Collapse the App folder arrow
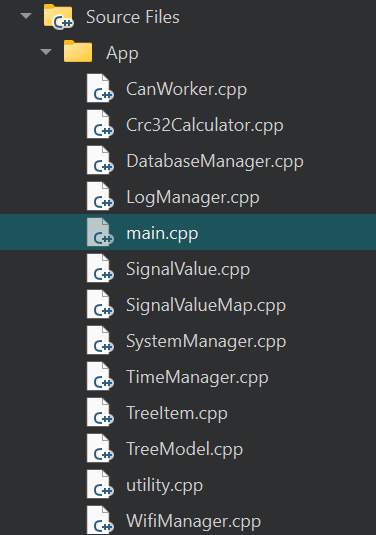Viewport: 376px width, 535px height. pos(46,52)
